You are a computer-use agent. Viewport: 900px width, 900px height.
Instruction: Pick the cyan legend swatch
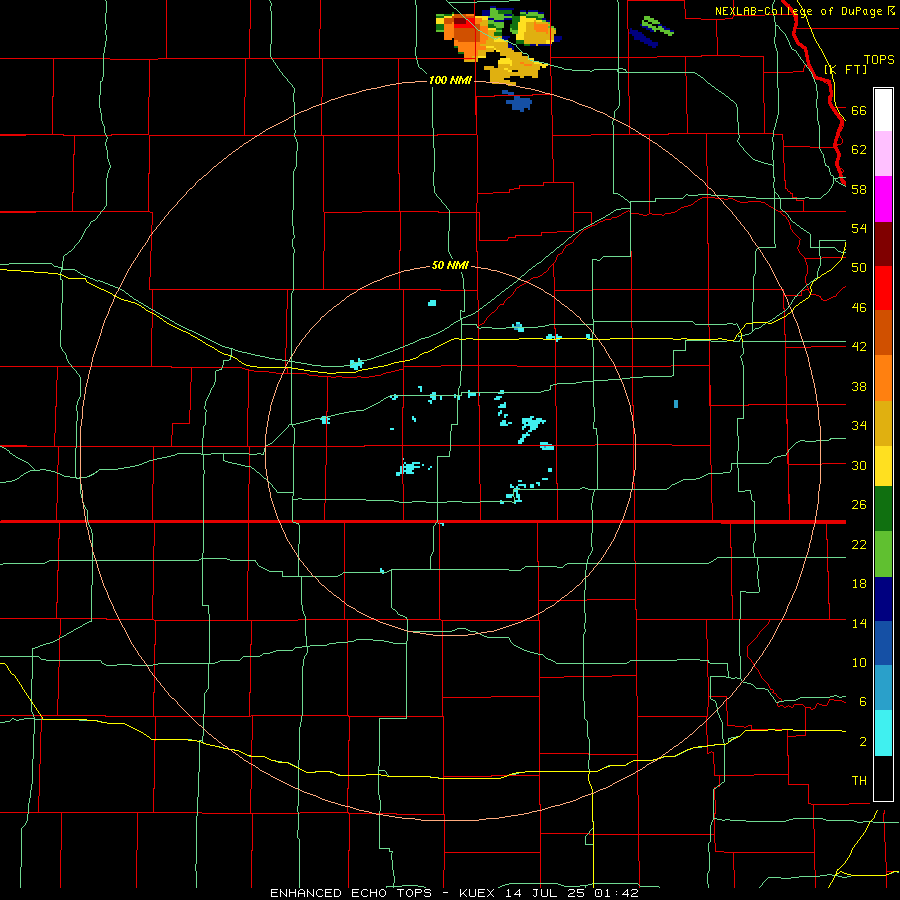click(x=883, y=733)
